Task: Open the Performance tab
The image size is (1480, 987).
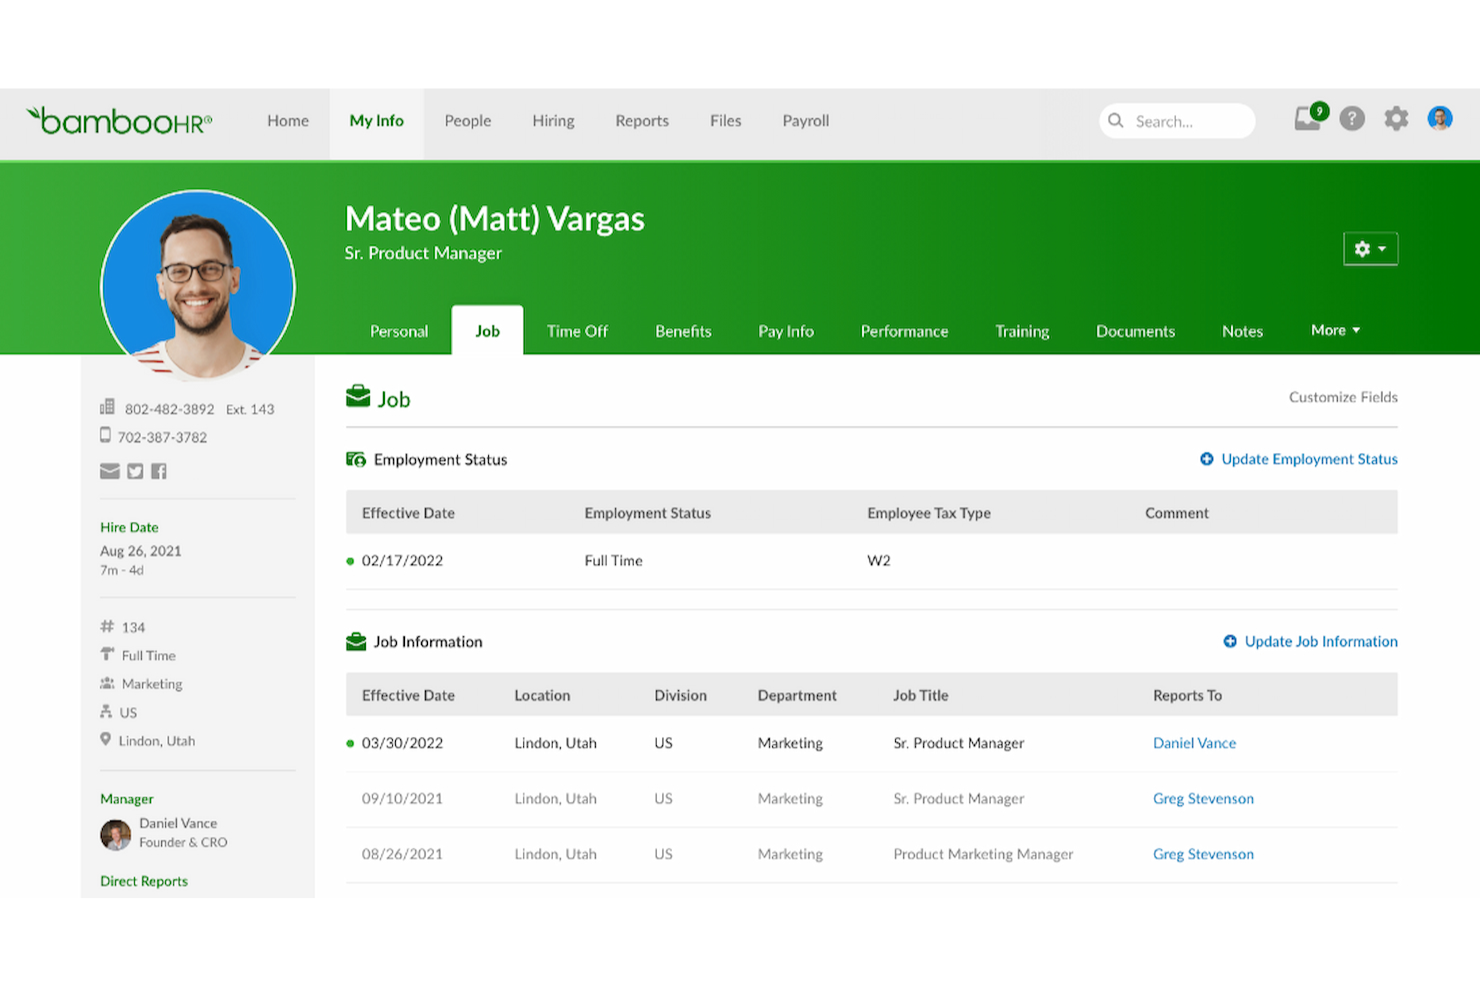Action: [904, 331]
